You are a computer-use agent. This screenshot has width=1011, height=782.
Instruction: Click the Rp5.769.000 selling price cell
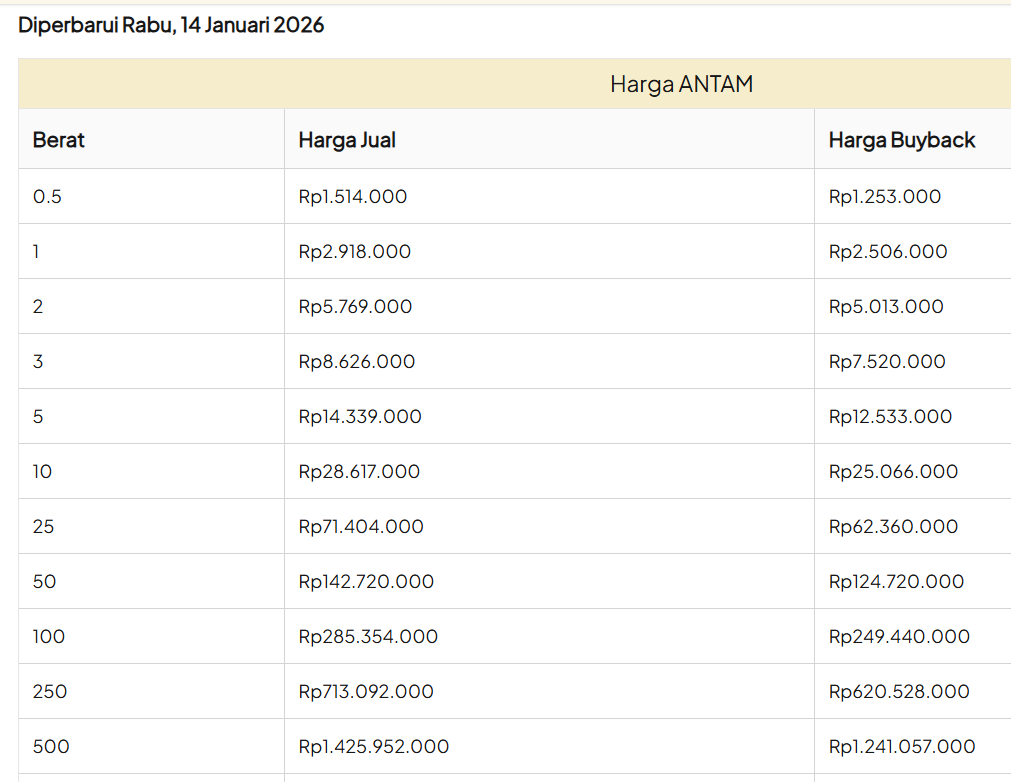[355, 307]
